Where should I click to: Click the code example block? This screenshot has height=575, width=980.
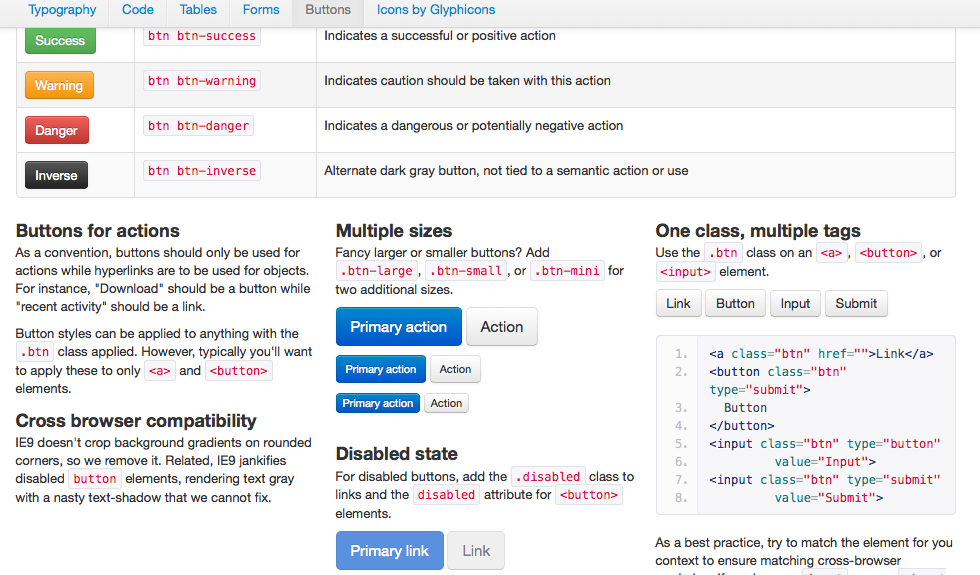(x=805, y=425)
